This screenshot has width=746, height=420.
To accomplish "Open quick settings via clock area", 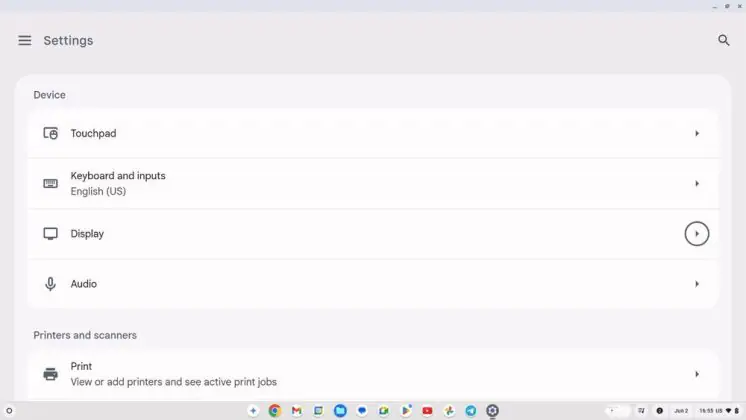I will point(719,410).
